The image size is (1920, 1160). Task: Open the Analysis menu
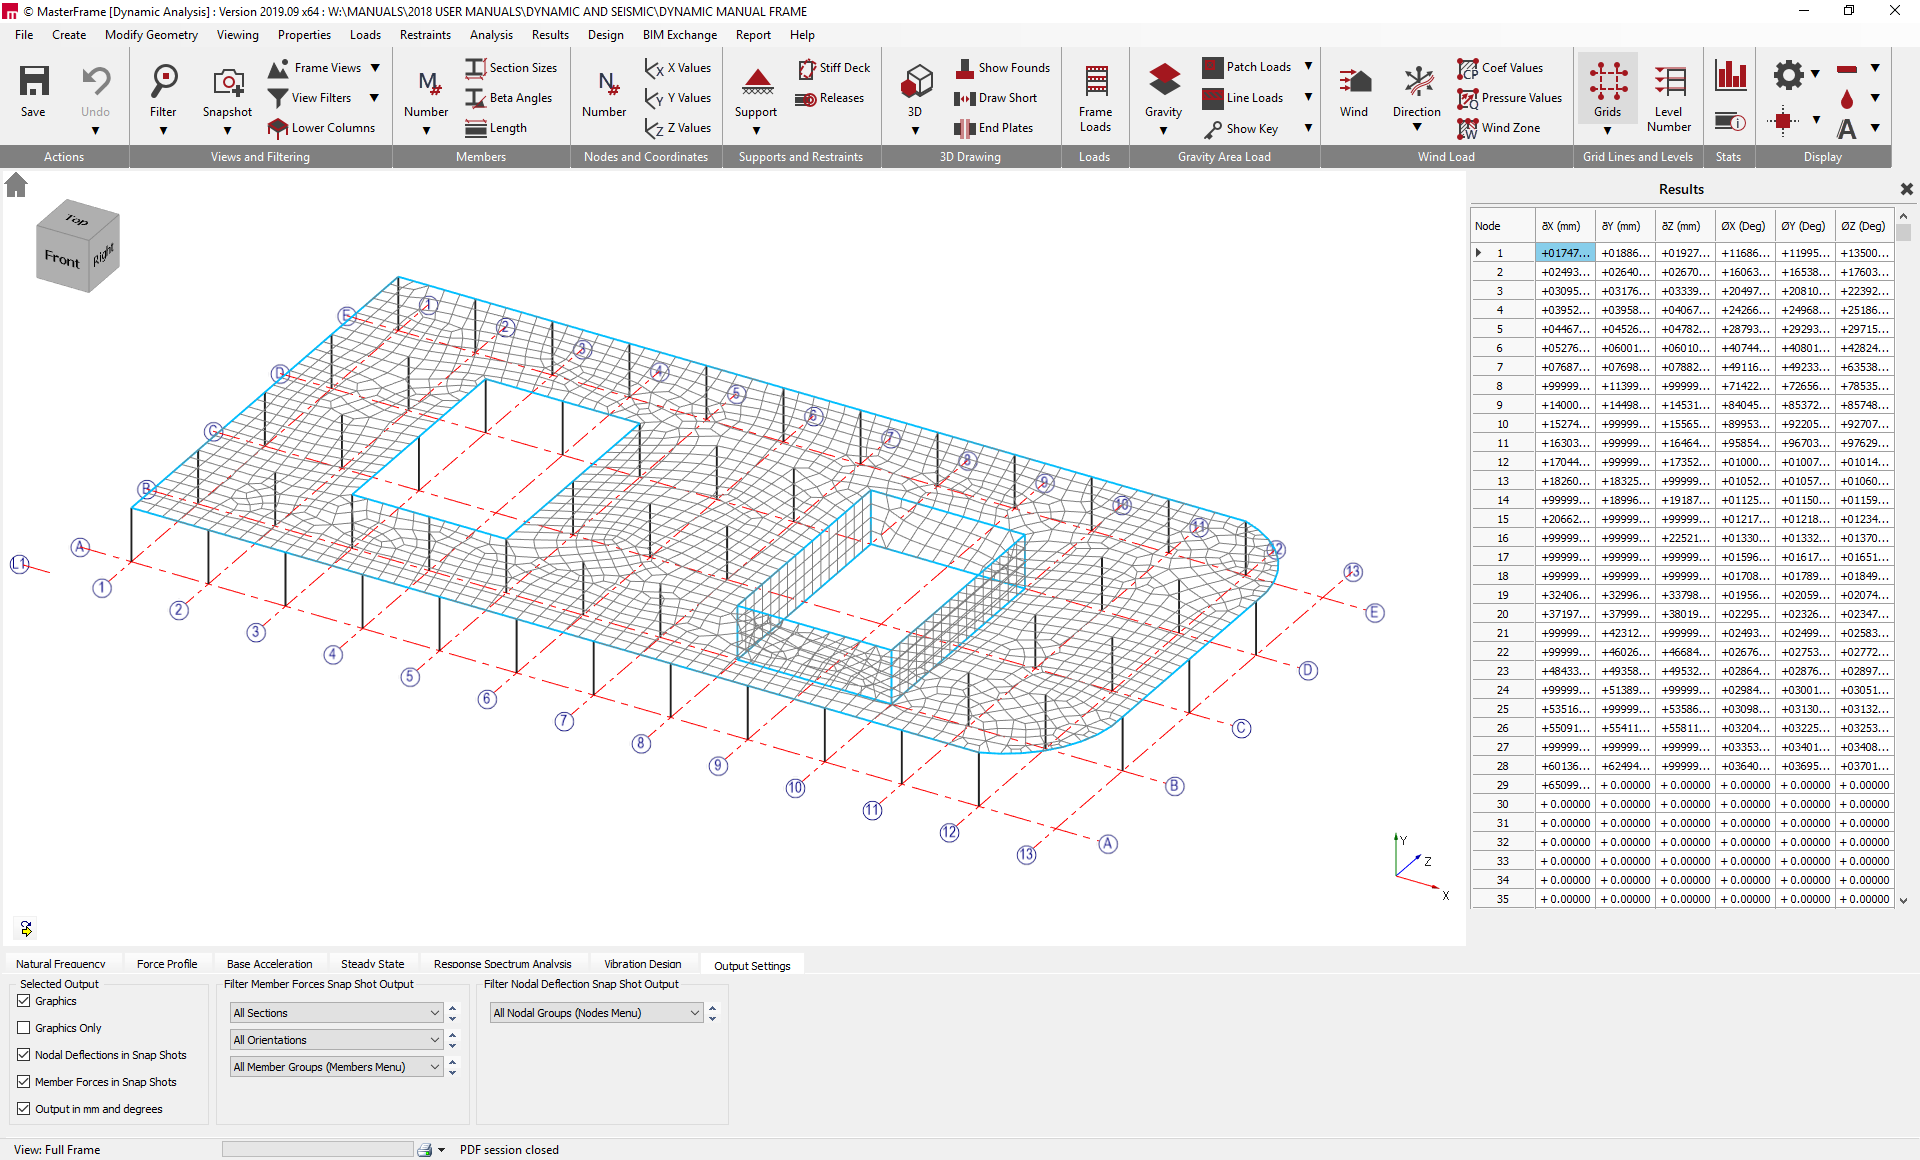pos(491,35)
